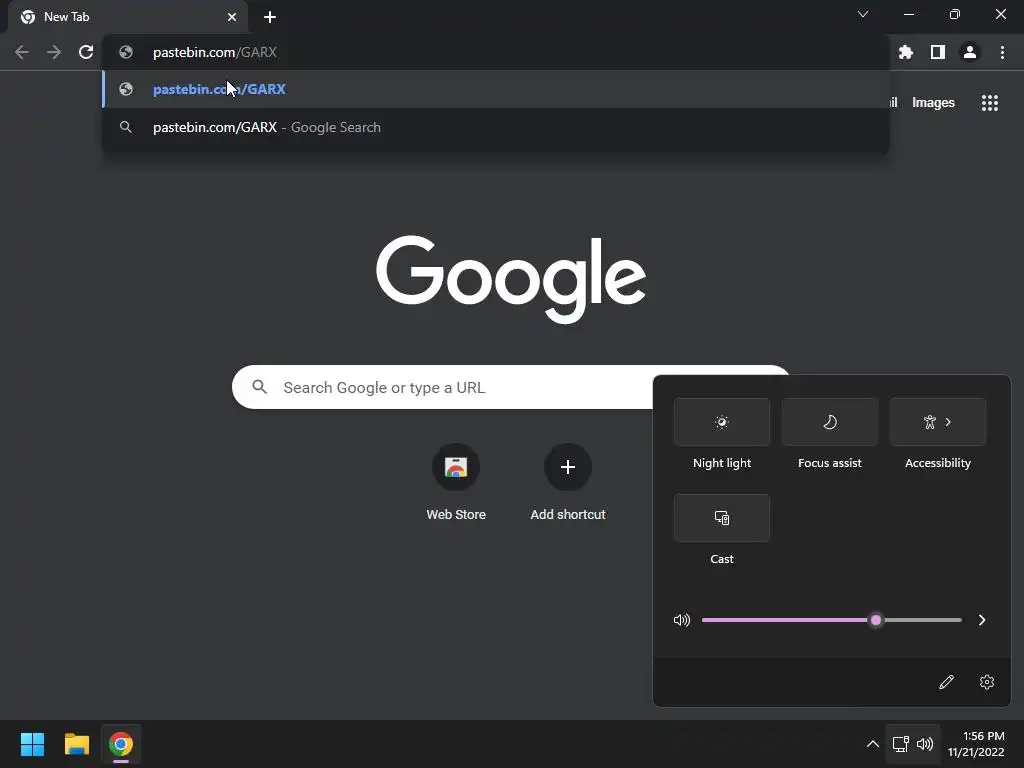The height and width of the screenshot is (768, 1024).
Task: Open settings via gear icon in quick settings
Action: click(986, 682)
